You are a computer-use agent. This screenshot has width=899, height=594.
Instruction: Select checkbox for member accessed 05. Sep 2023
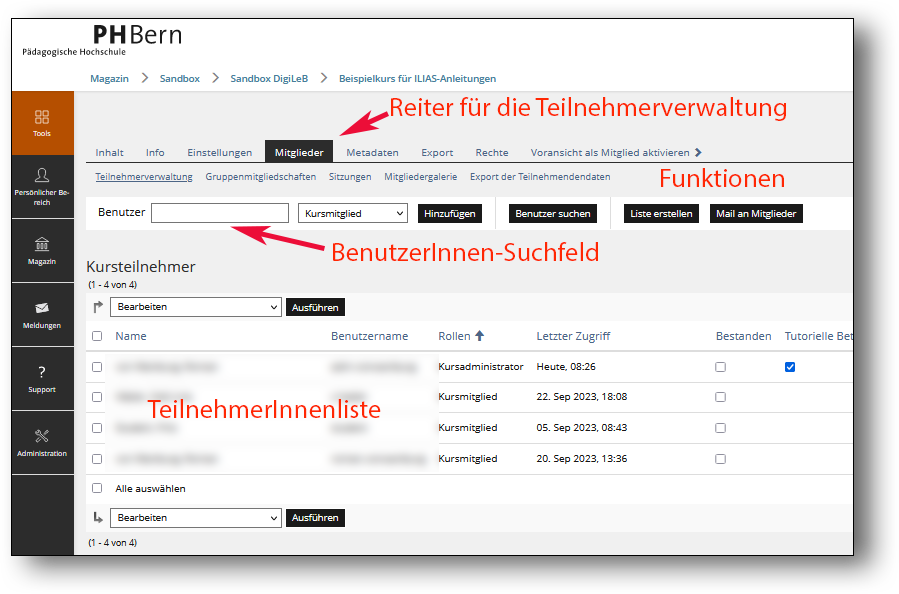click(x=97, y=428)
